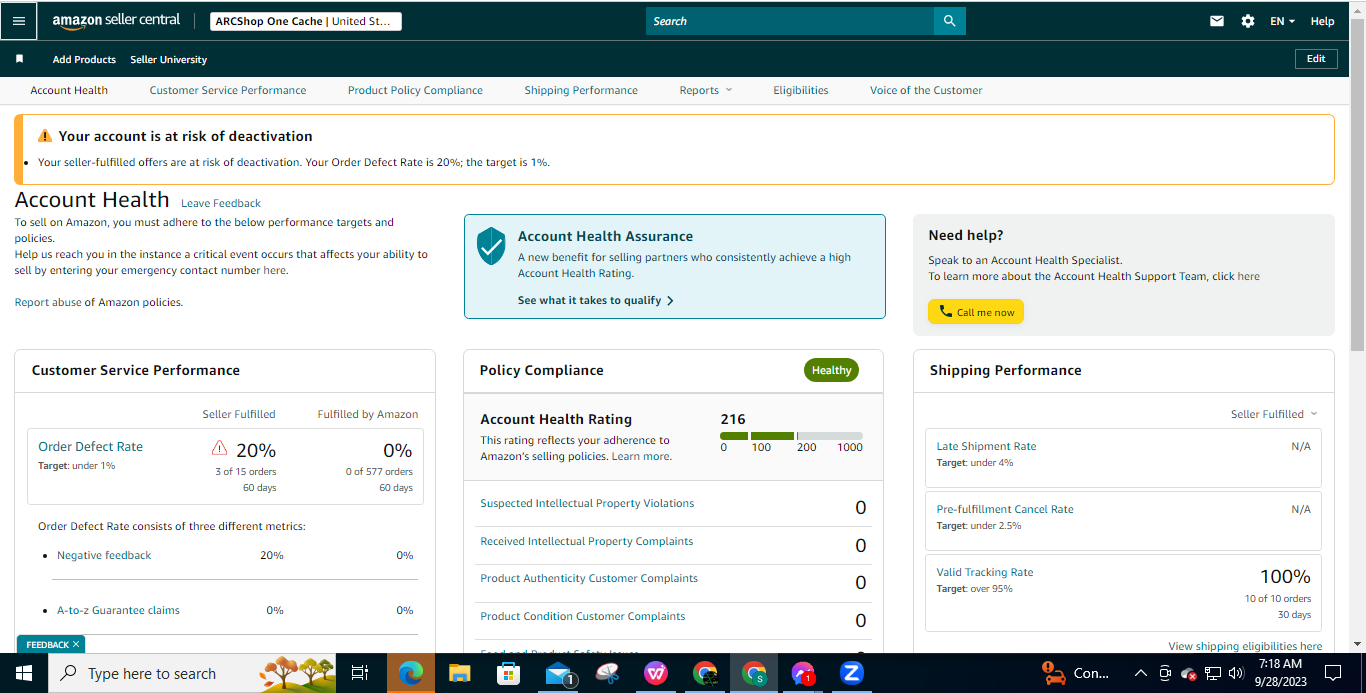This screenshot has width=1366, height=693.
Task: Open Product Authenticity Customer Complaints
Action: click(589, 578)
